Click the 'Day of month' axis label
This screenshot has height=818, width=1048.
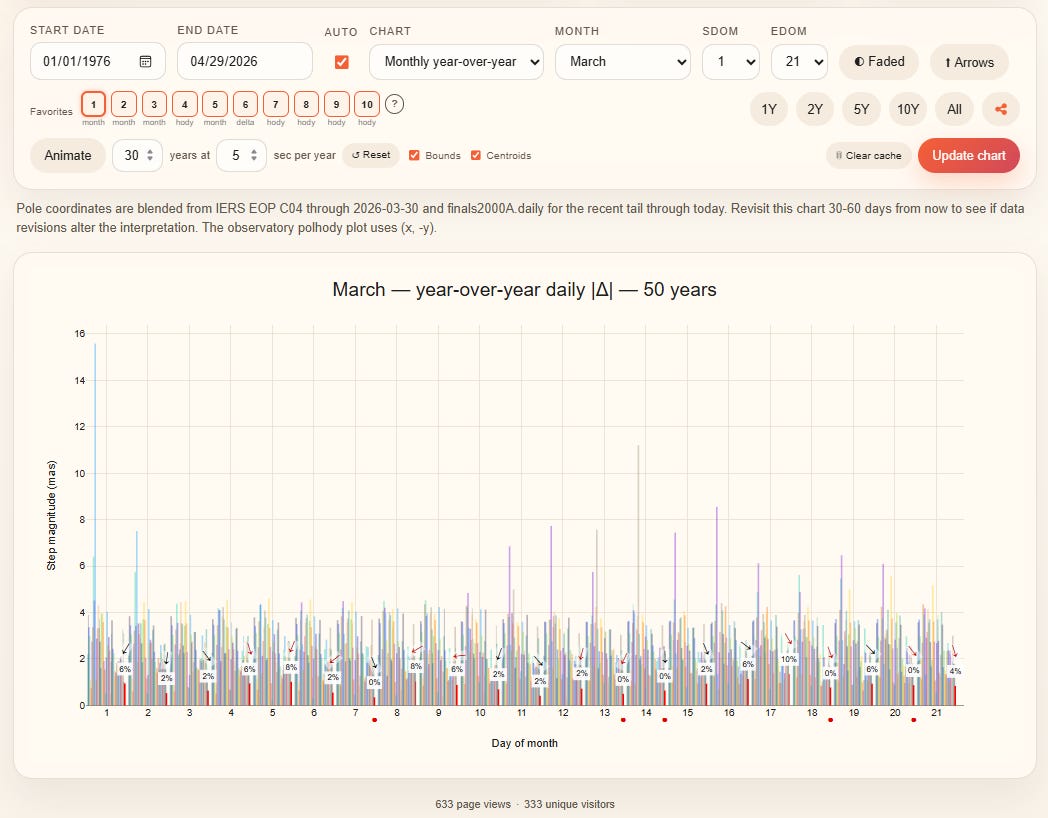point(525,743)
